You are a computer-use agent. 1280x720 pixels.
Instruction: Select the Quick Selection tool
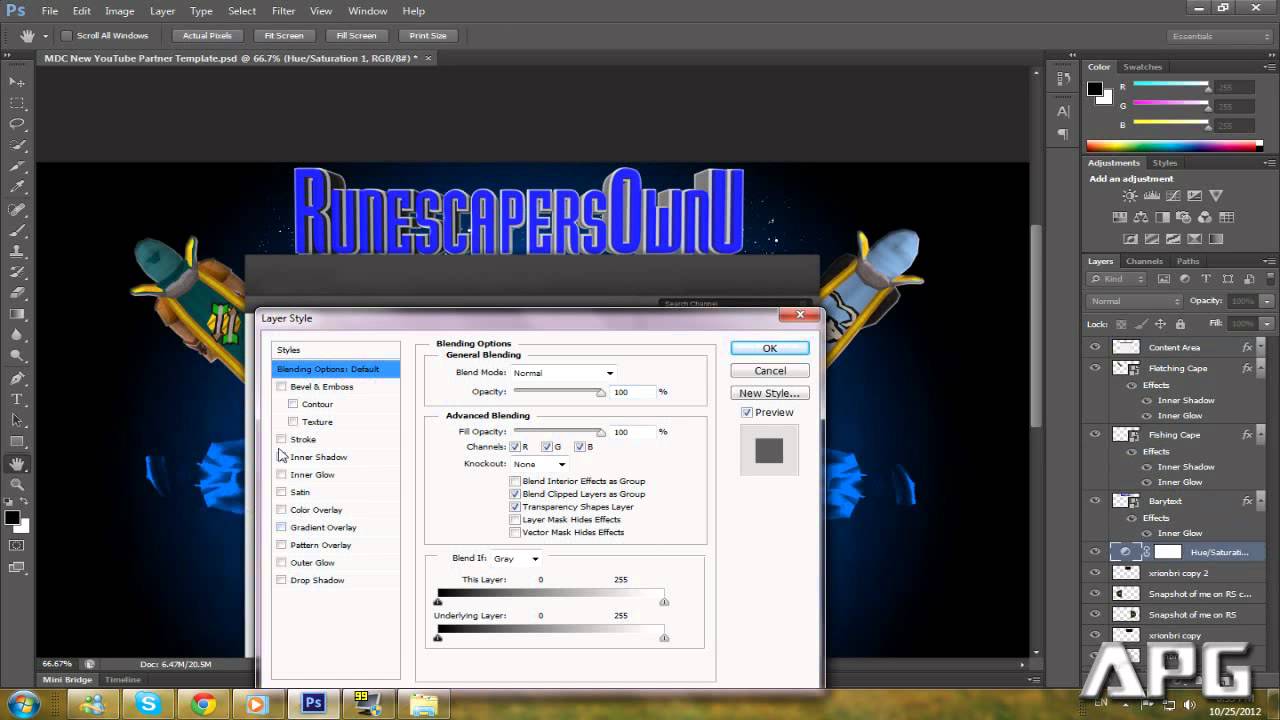point(17,145)
